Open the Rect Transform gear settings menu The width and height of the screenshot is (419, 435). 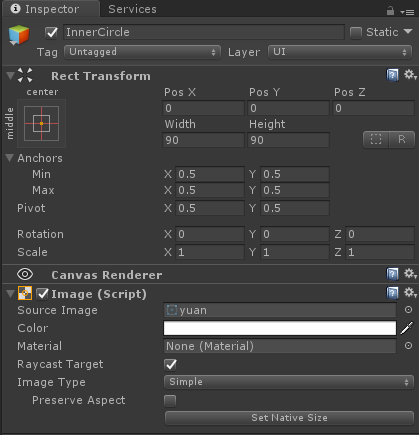[410, 75]
